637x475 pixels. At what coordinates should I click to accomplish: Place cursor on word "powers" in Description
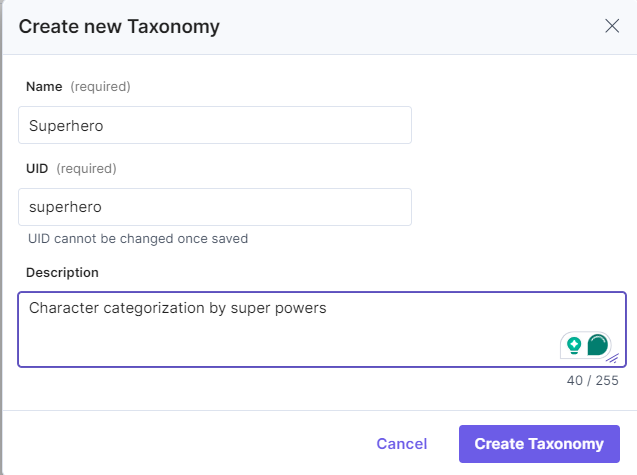pos(301,308)
